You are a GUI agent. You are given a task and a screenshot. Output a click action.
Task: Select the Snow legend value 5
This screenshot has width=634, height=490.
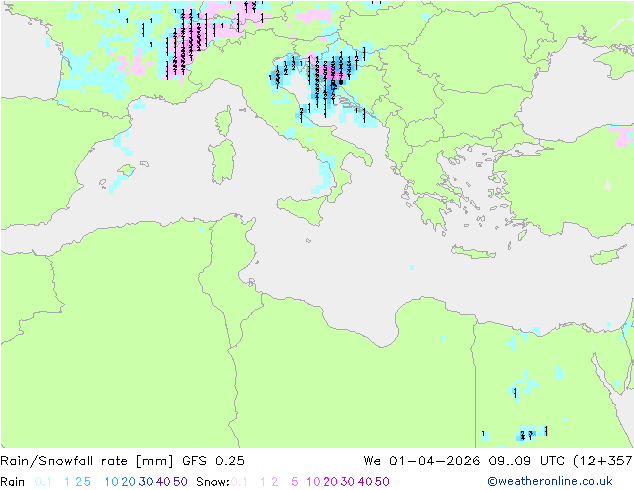tap(295, 482)
